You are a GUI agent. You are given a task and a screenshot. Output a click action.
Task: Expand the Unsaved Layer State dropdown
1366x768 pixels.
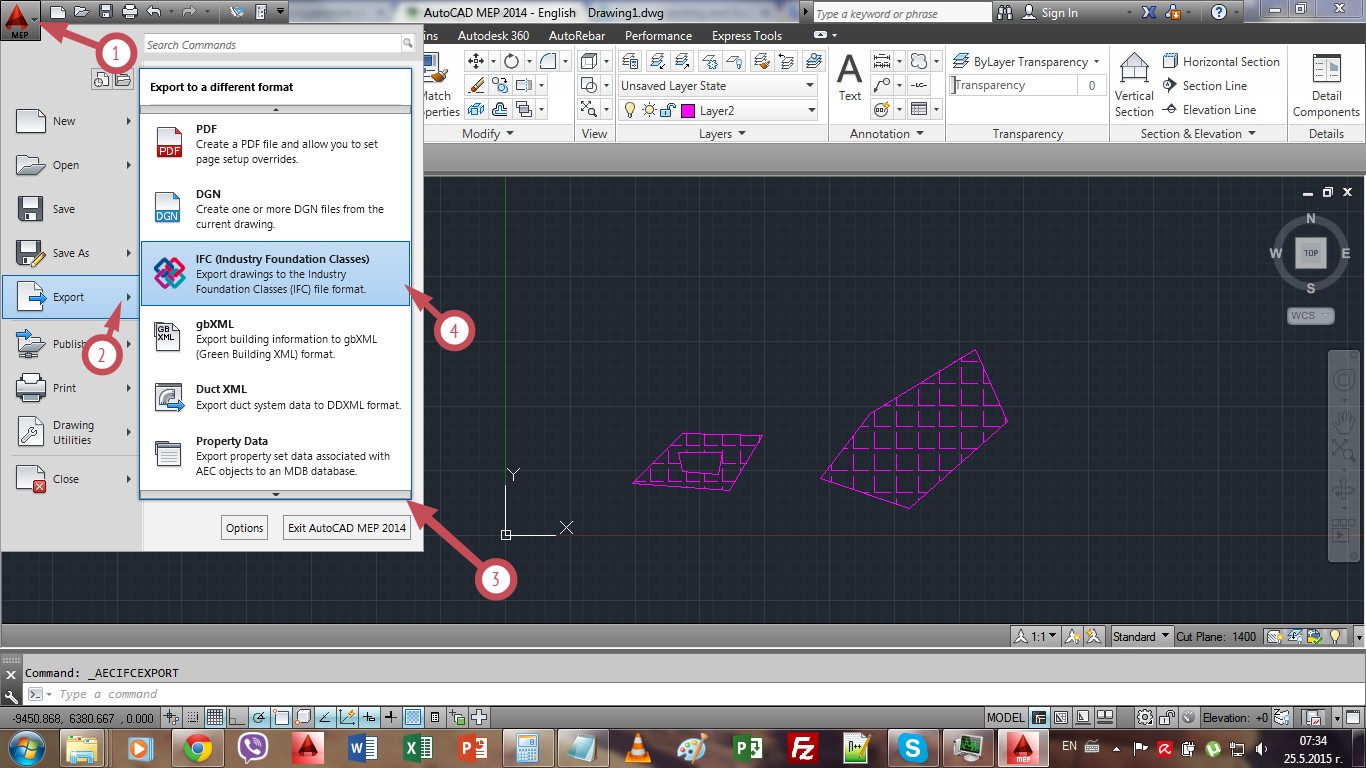[x=718, y=86]
